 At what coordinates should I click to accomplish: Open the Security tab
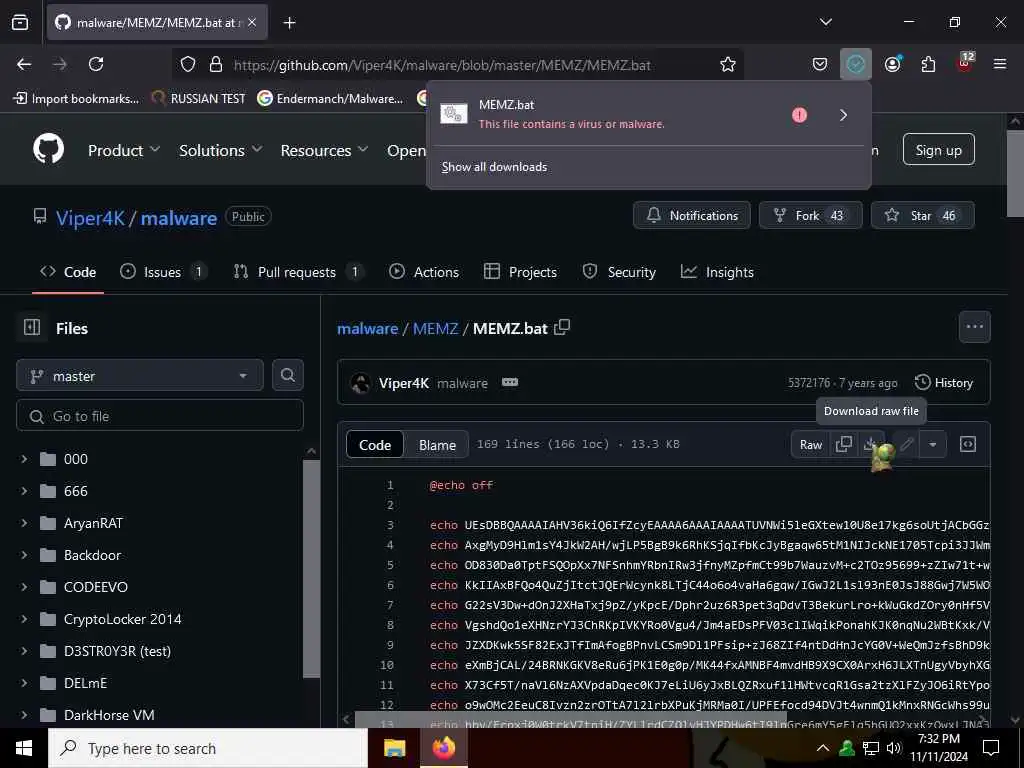tap(619, 272)
